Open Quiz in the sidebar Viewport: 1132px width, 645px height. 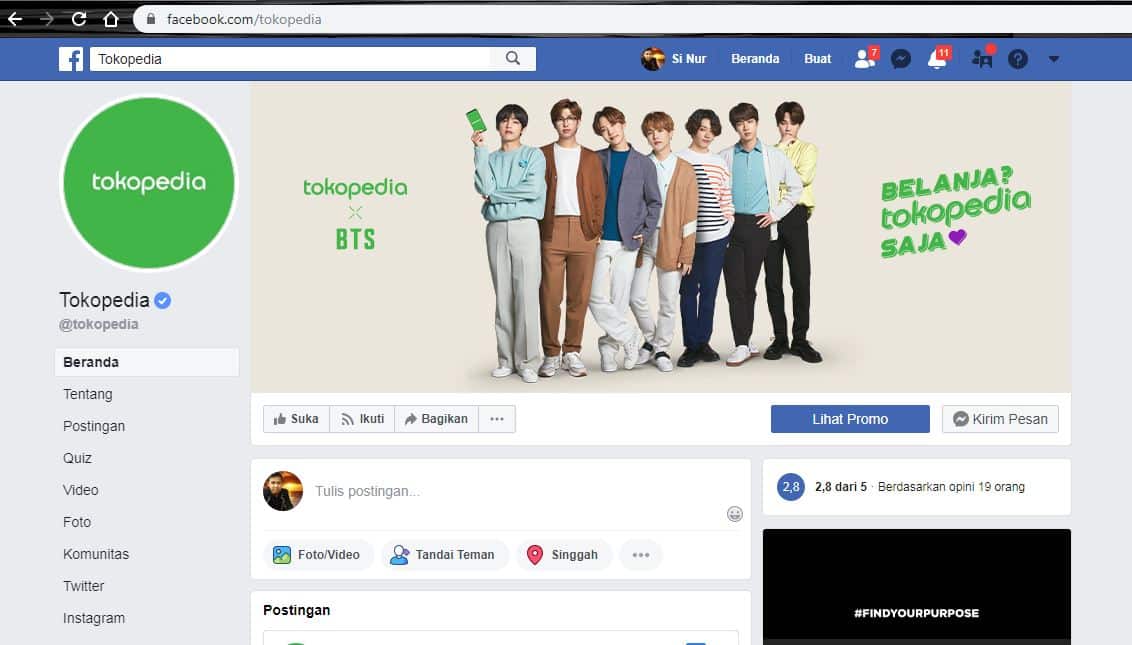pyautogui.click(x=77, y=458)
